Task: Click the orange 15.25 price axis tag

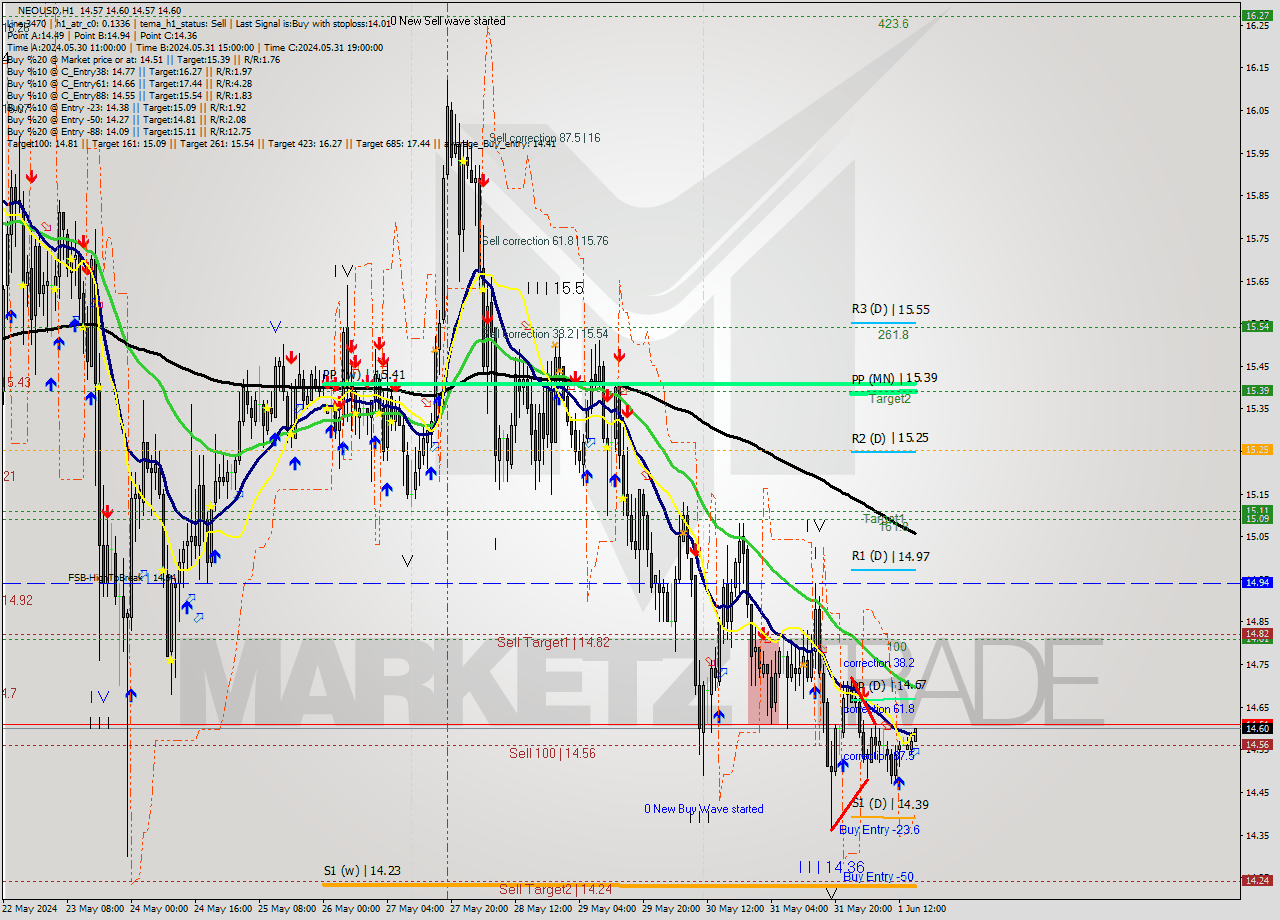Action: pos(1256,450)
